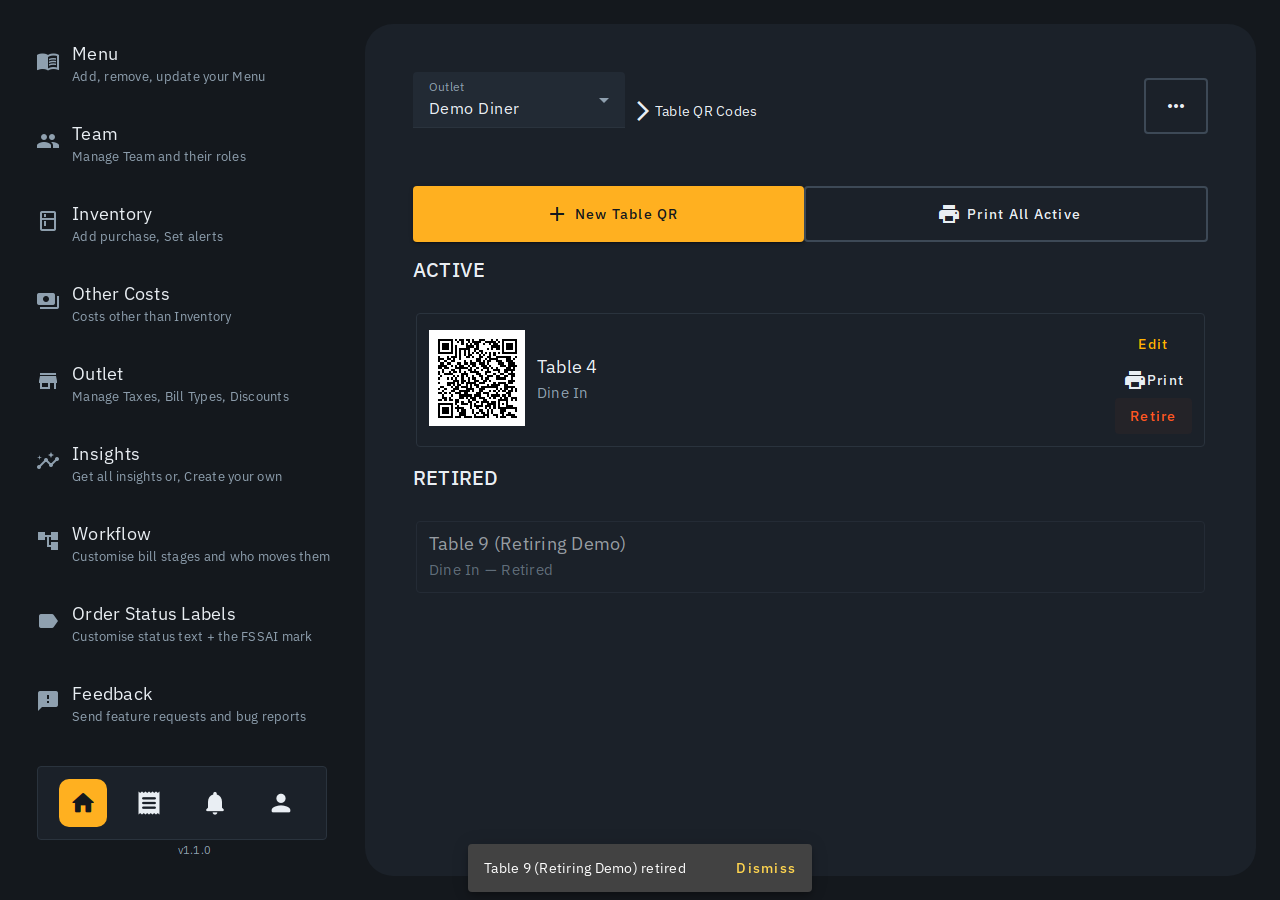The height and width of the screenshot is (900, 1280).
Task: Click the Table 4 QR code thumbnail
Action: click(x=477, y=378)
